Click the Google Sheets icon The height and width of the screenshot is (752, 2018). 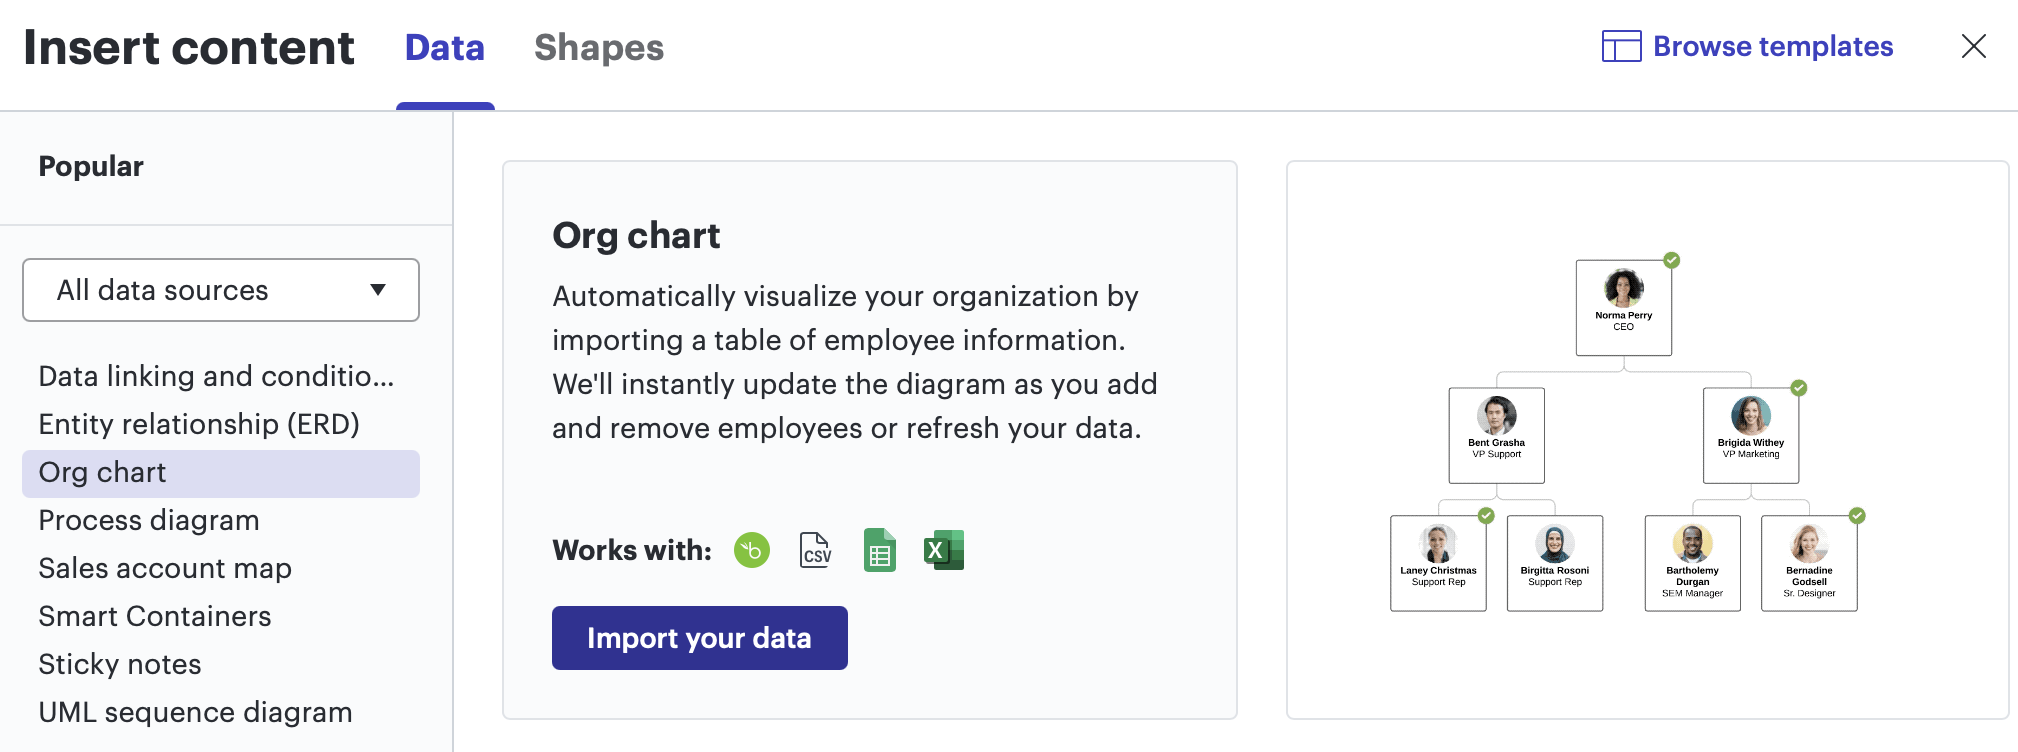pos(879,550)
